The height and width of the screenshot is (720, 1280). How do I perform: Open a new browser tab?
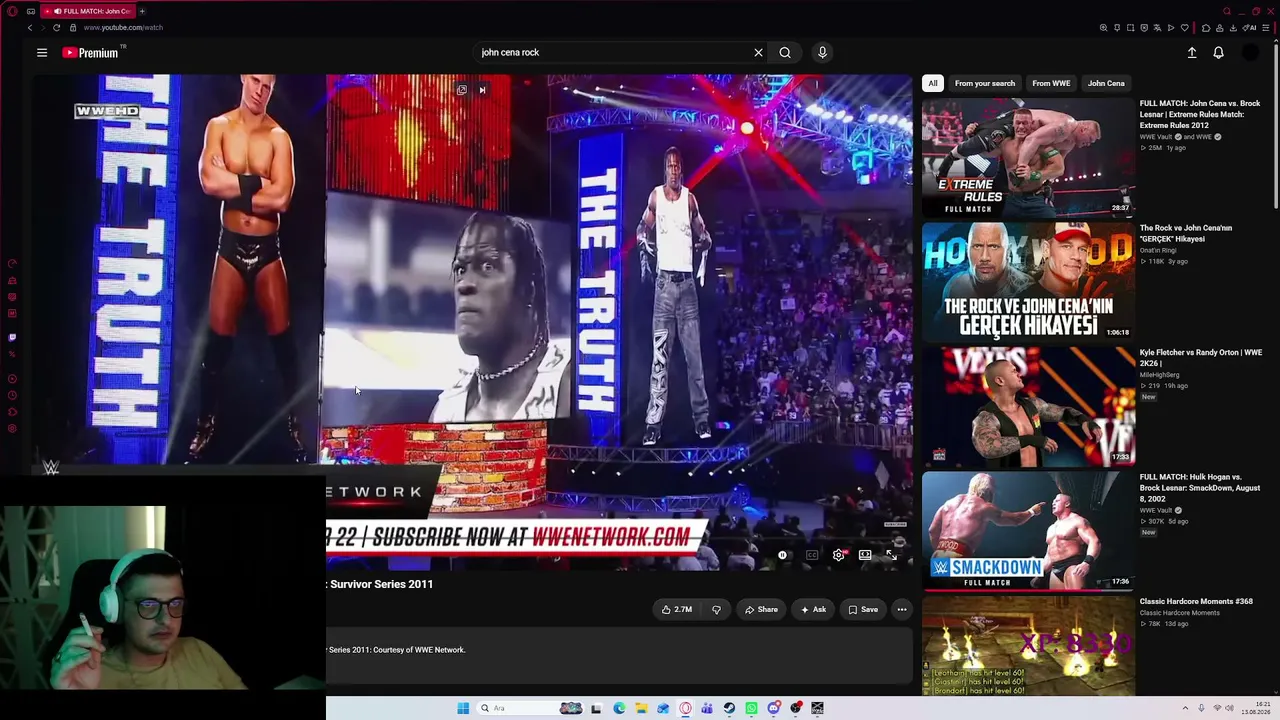click(142, 11)
